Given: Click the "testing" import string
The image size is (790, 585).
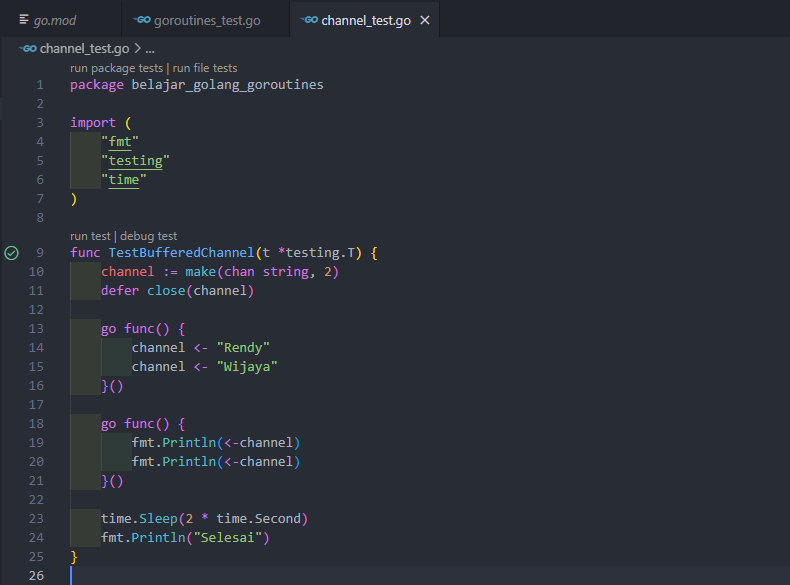Looking at the screenshot, I should pos(136,161).
